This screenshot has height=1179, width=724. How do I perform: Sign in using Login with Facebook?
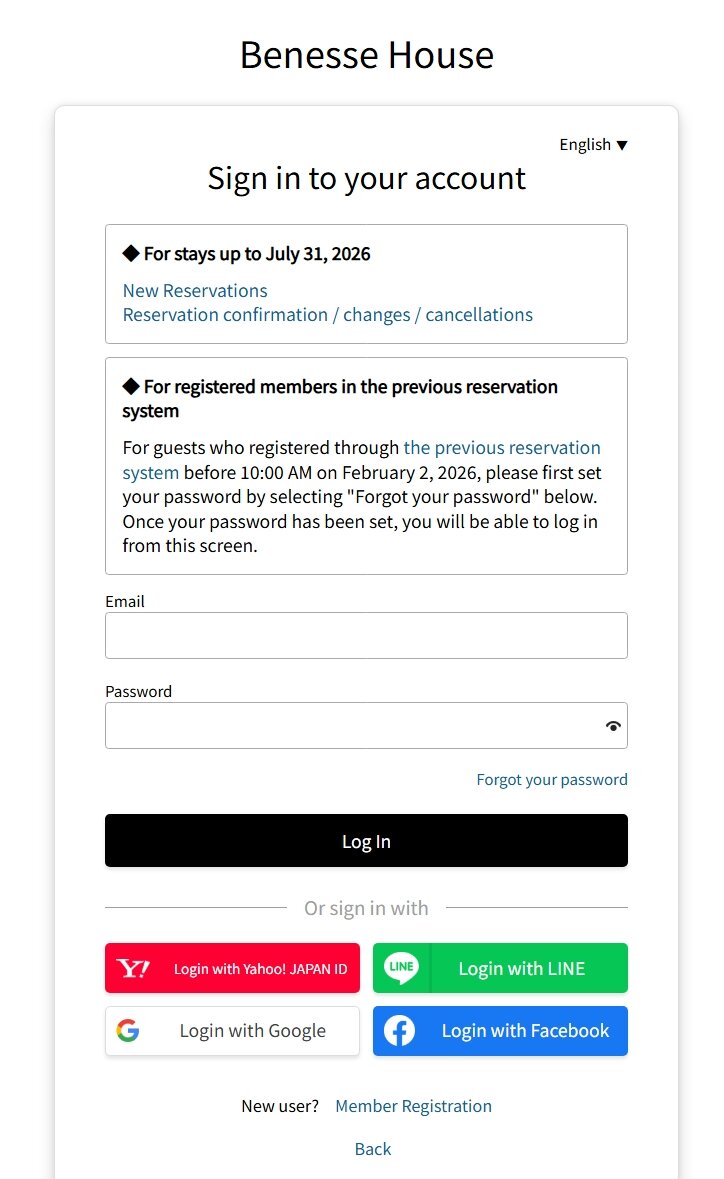525,1031
